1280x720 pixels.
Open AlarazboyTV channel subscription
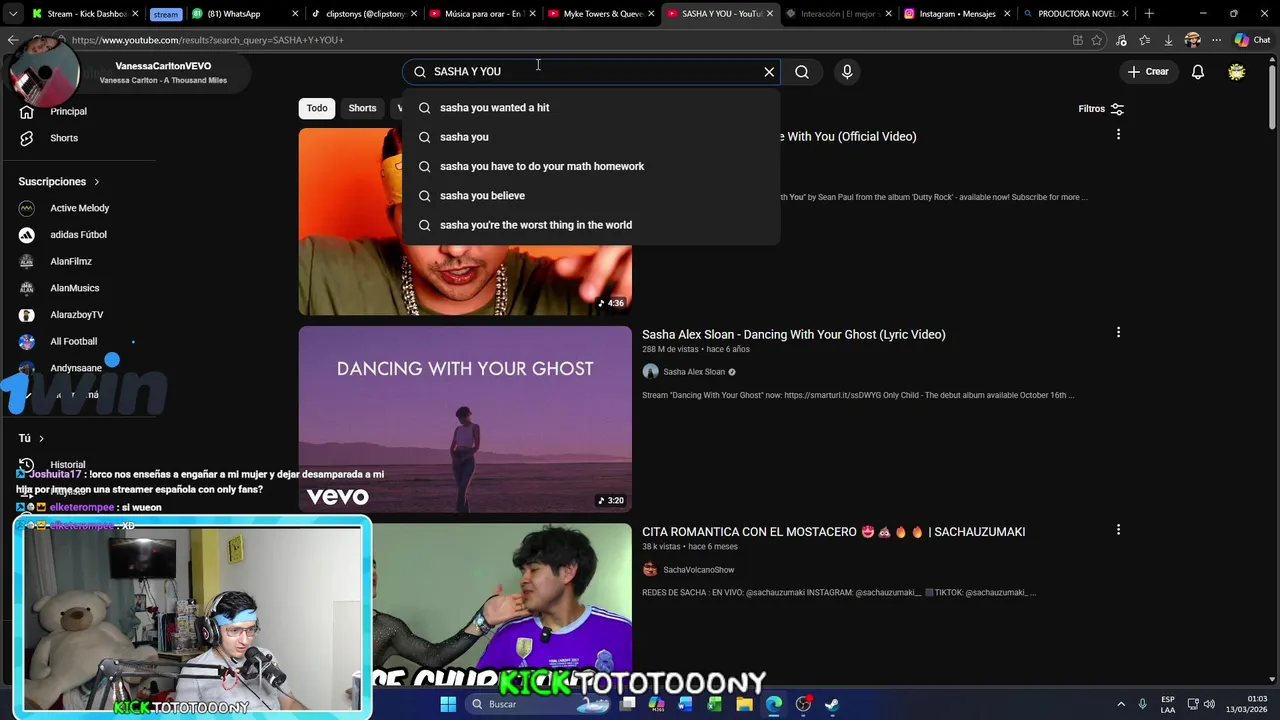tap(76, 315)
